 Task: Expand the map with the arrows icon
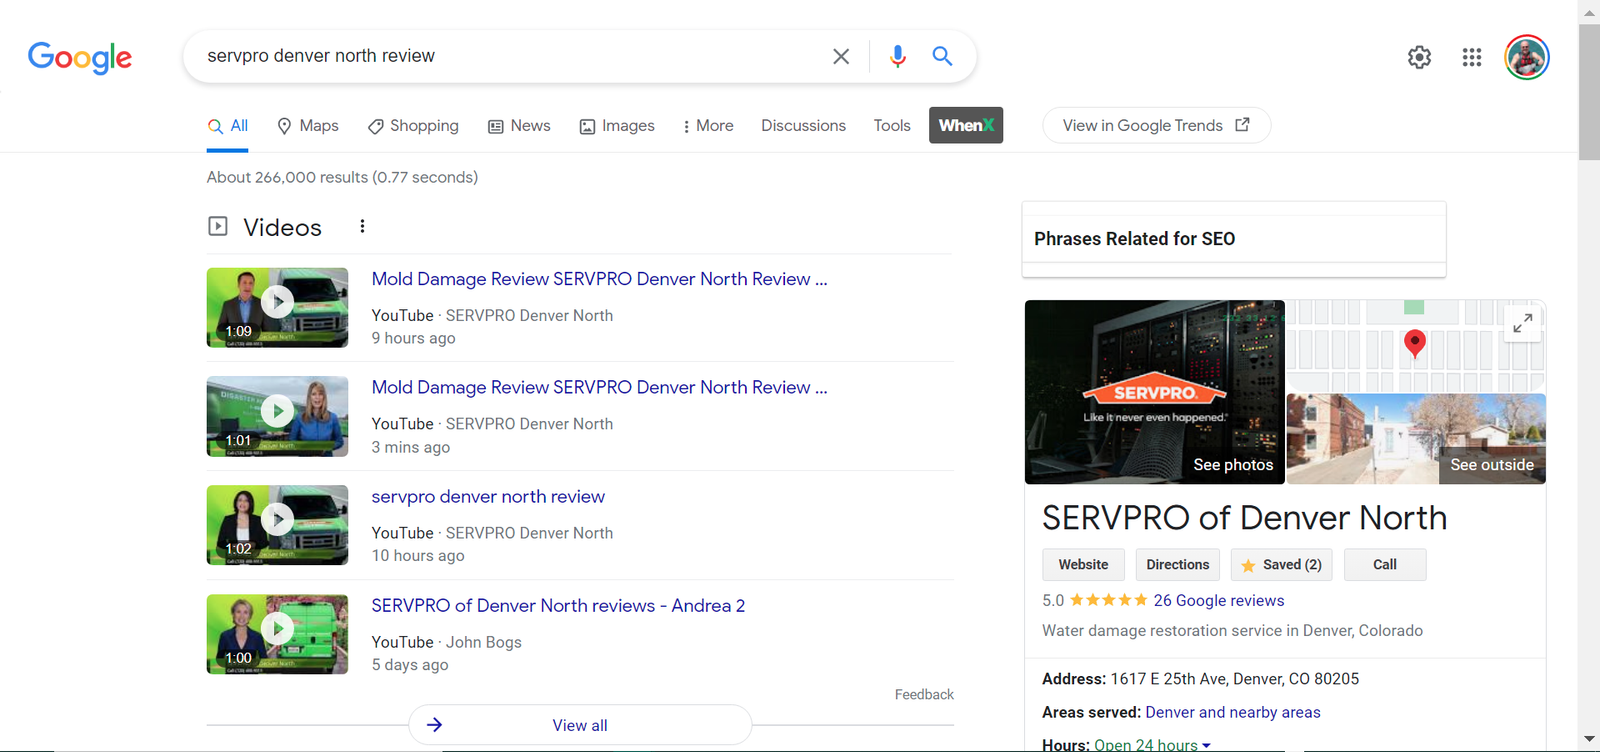tap(1523, 324)
